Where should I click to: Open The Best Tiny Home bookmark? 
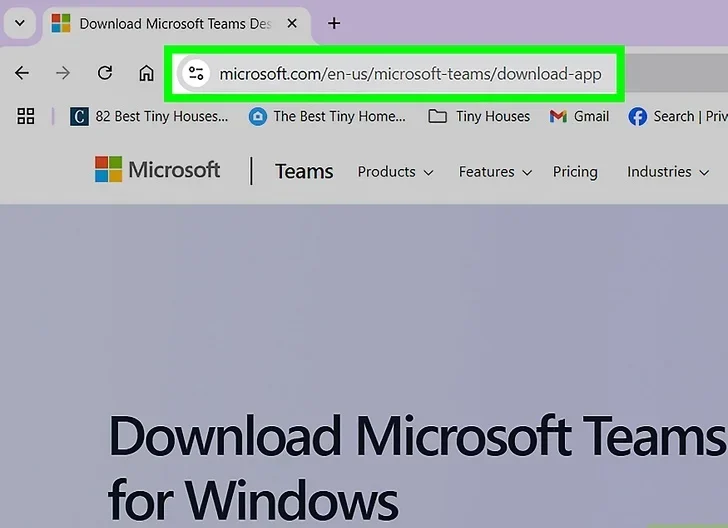[327, 117]
